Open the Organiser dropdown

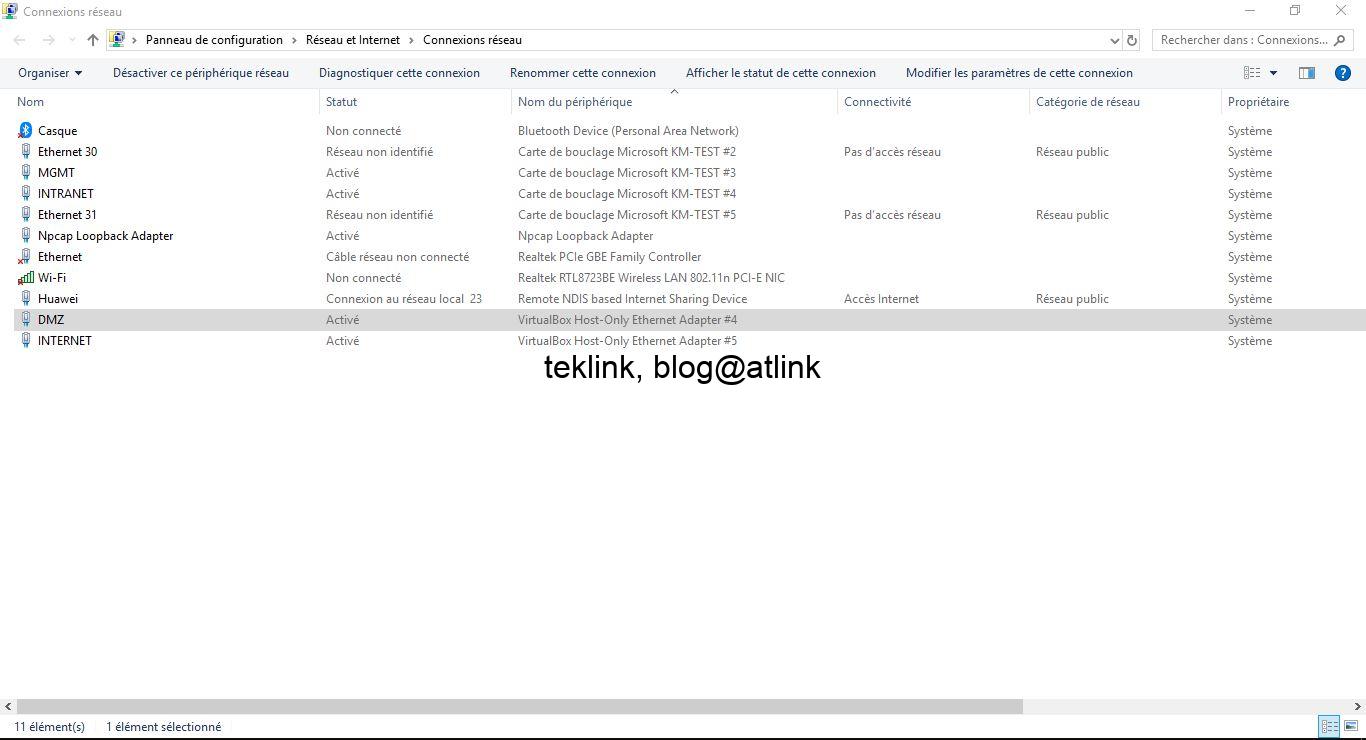tap(49, 72)
